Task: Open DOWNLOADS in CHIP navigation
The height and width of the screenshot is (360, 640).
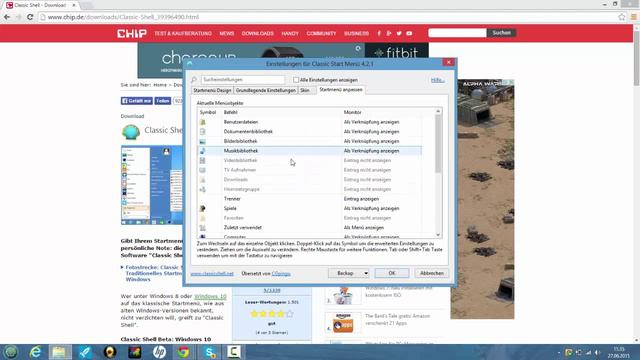Action: 258,33
